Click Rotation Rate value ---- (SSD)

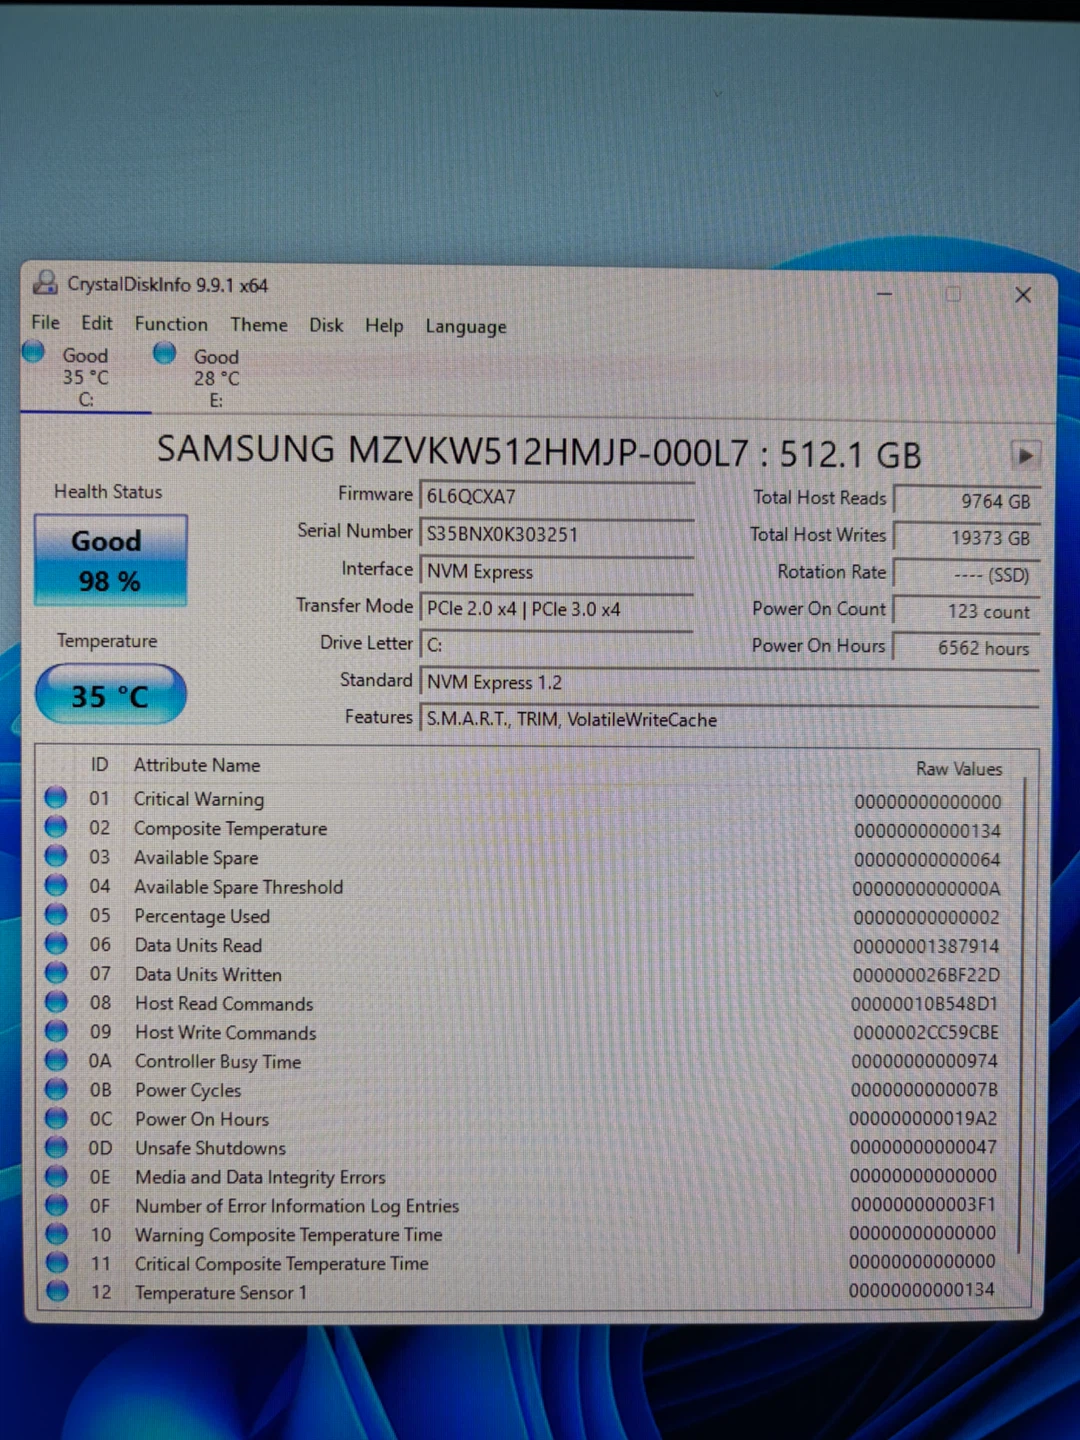click(x=966, y=575)
